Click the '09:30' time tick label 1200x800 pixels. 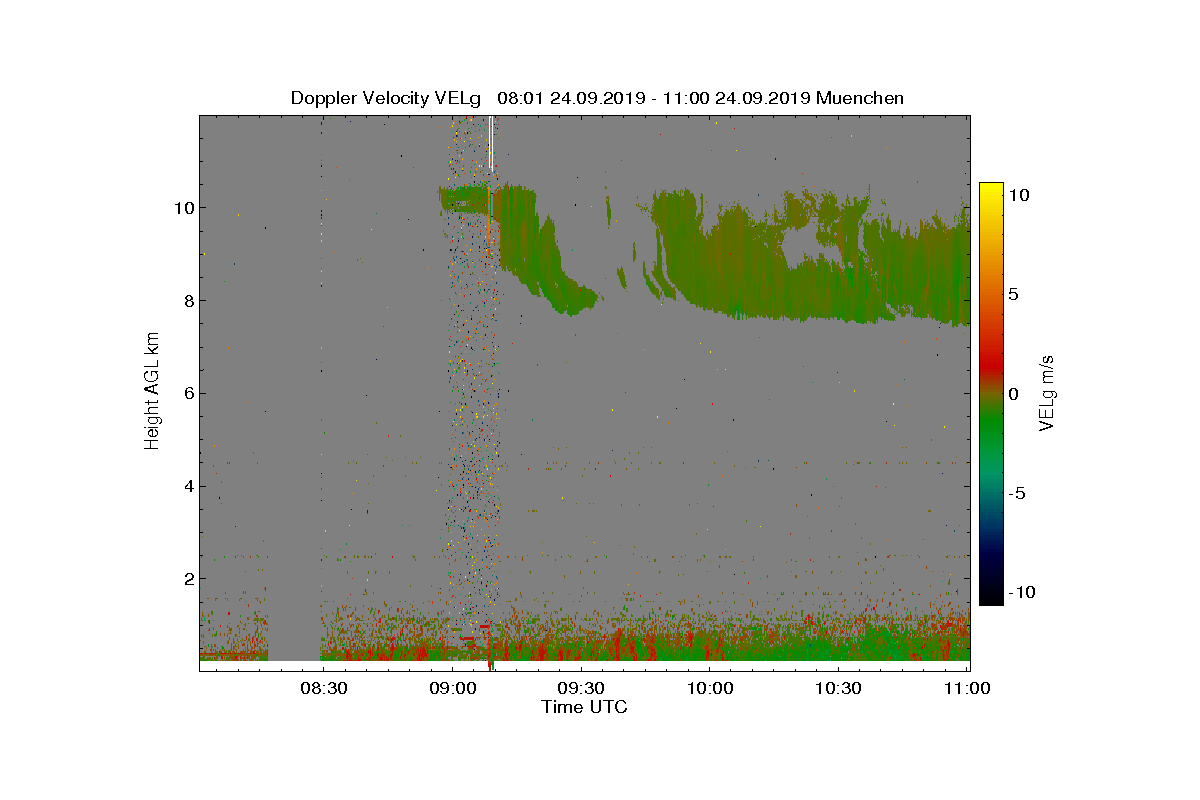pyautogui.click(x=581, y=688)
